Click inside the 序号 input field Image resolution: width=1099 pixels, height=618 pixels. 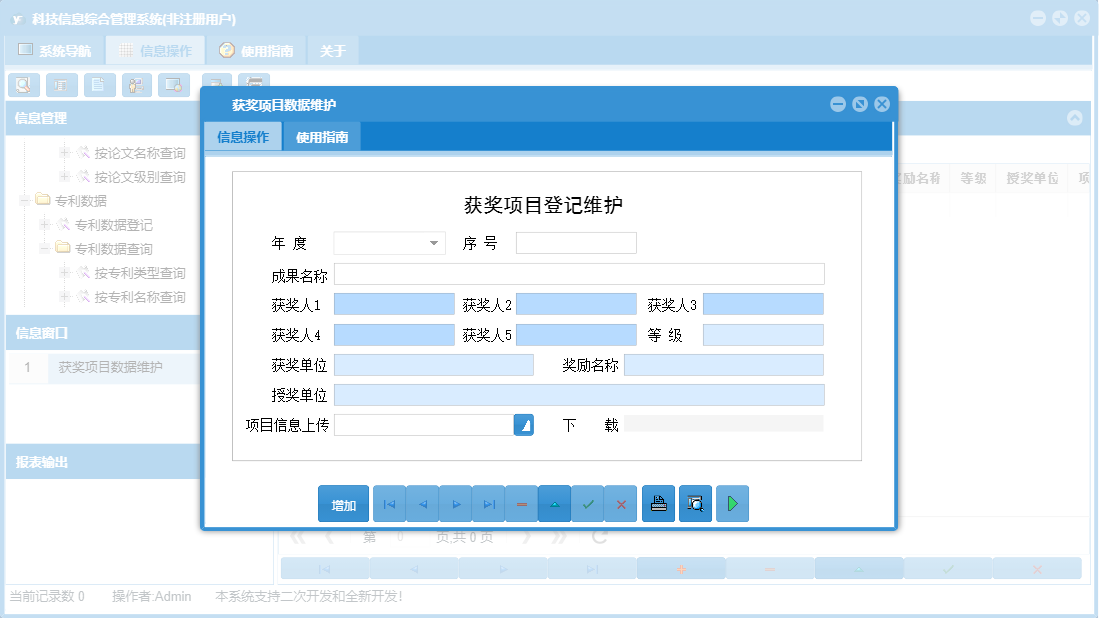pos(575,242)
